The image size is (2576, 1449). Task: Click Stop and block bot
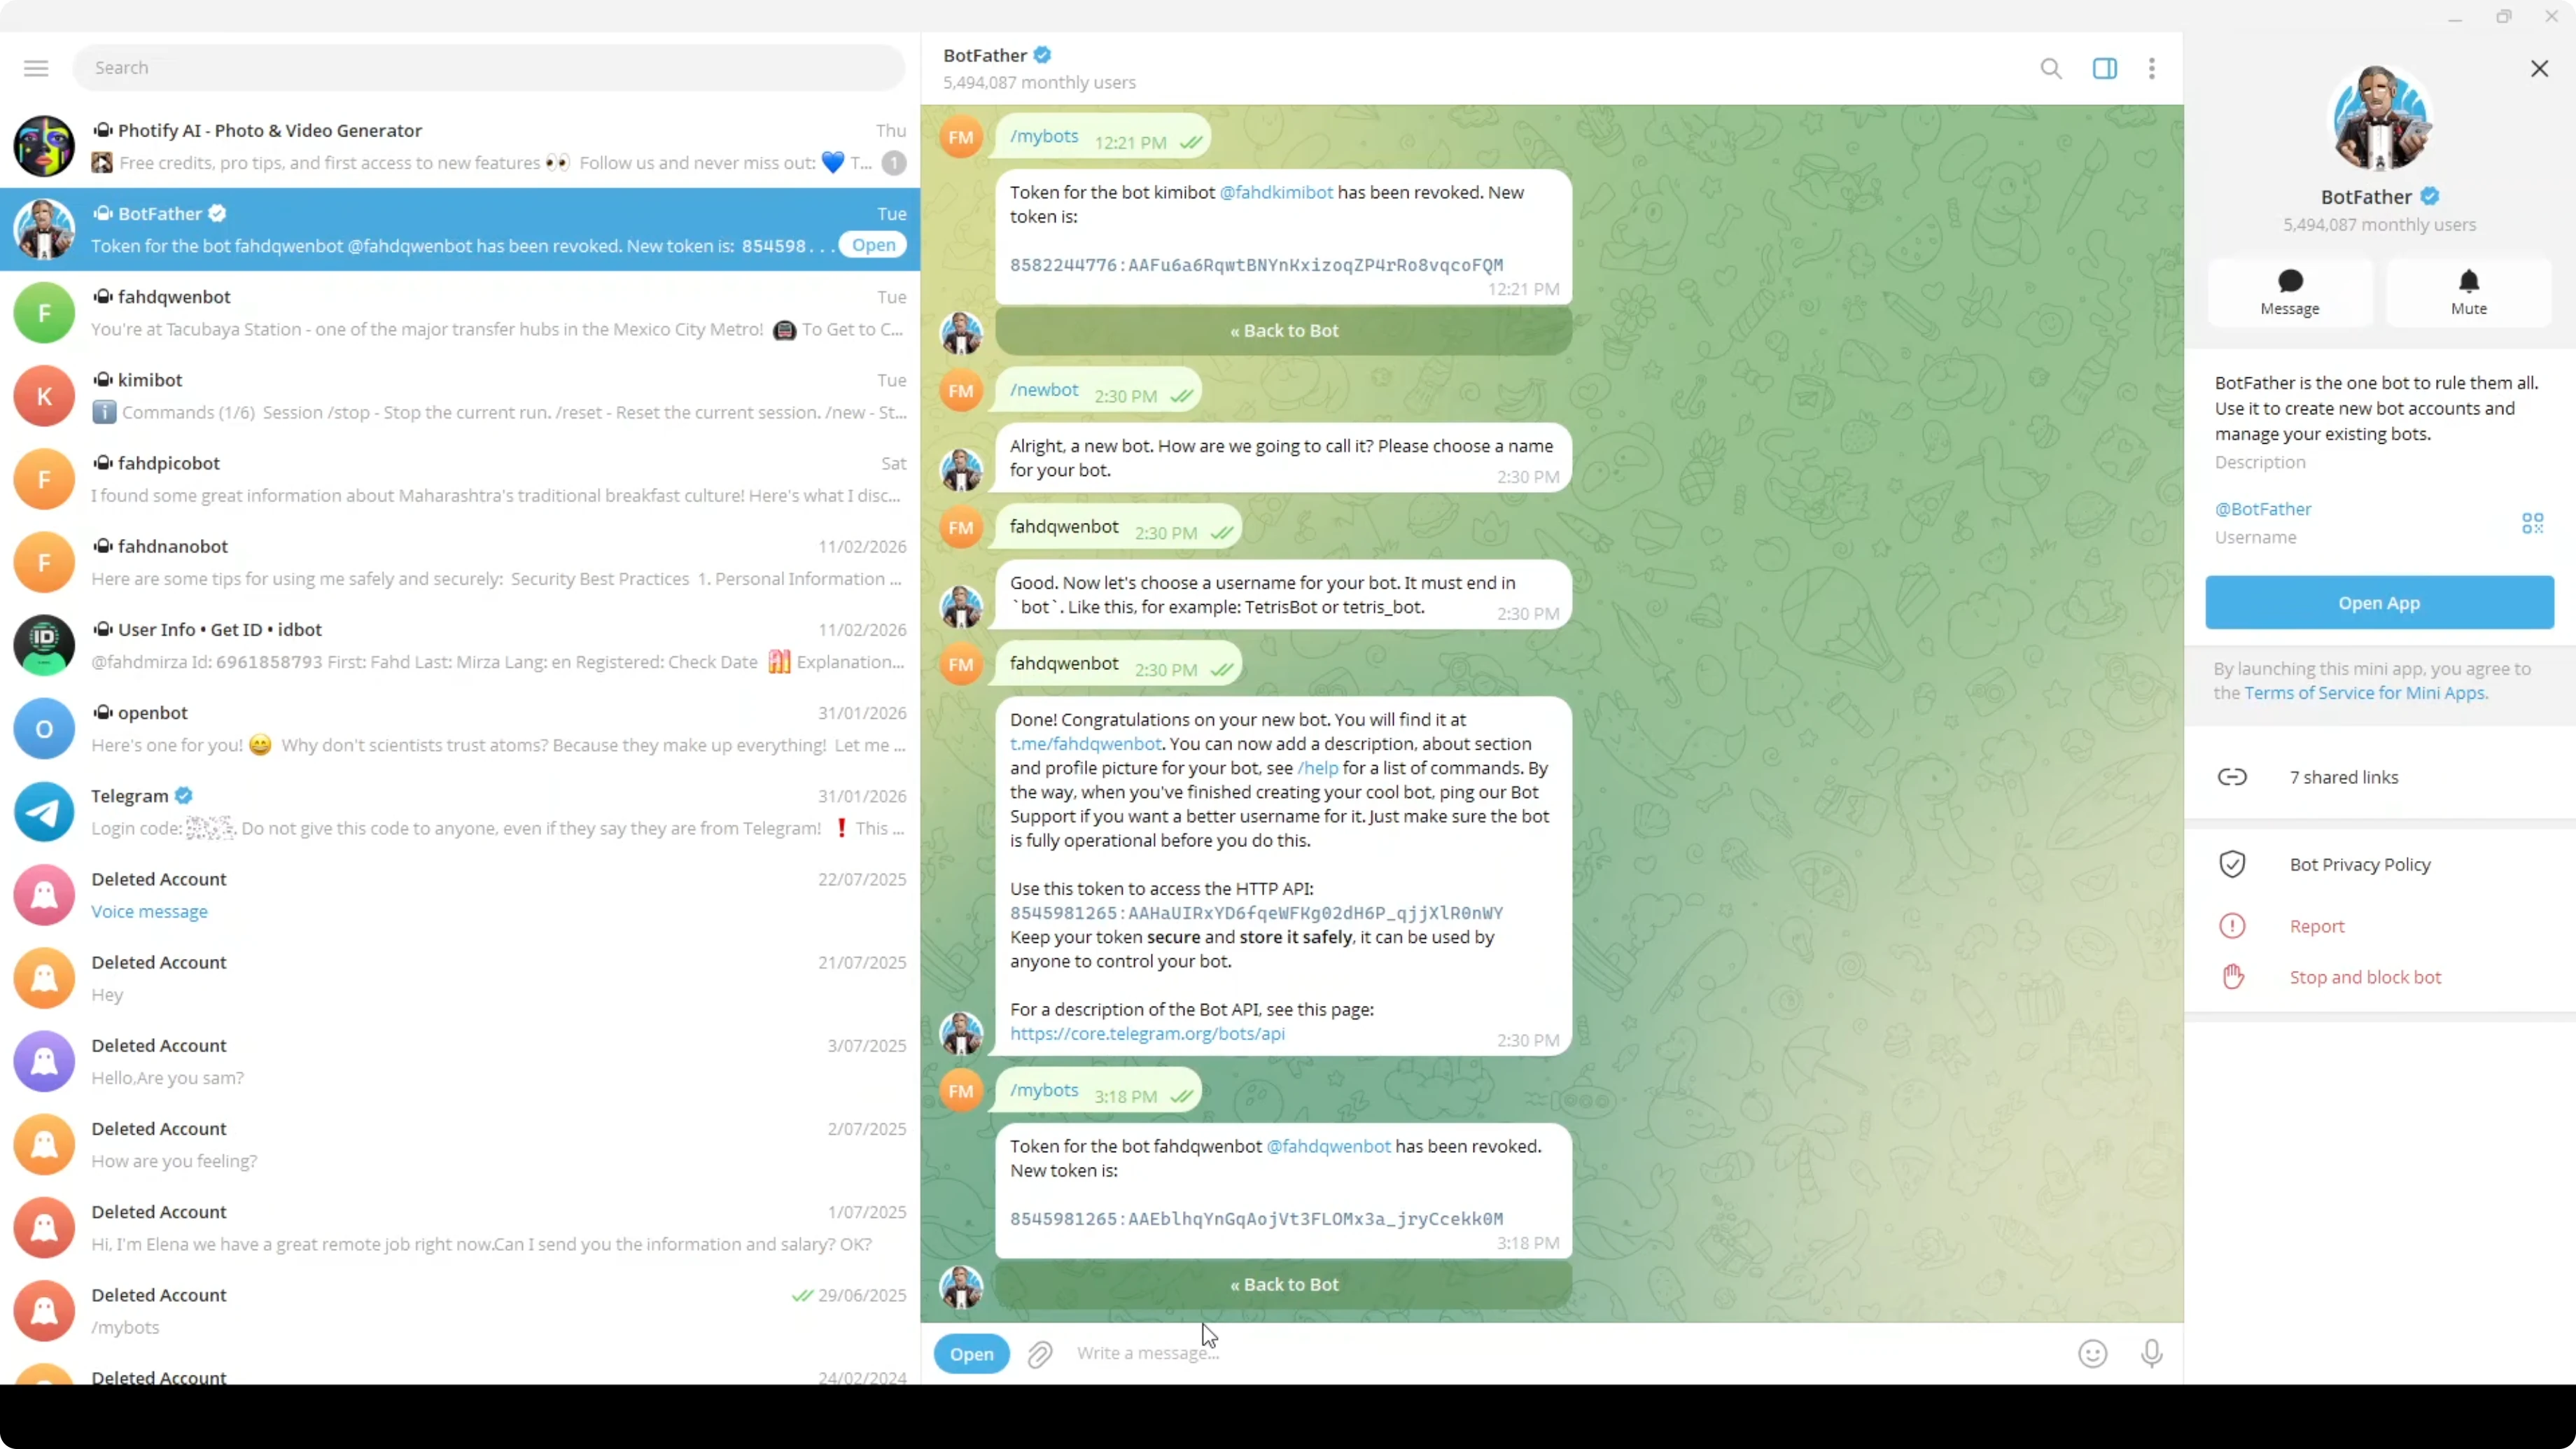pyautogui.click(x=2364, y=977)
